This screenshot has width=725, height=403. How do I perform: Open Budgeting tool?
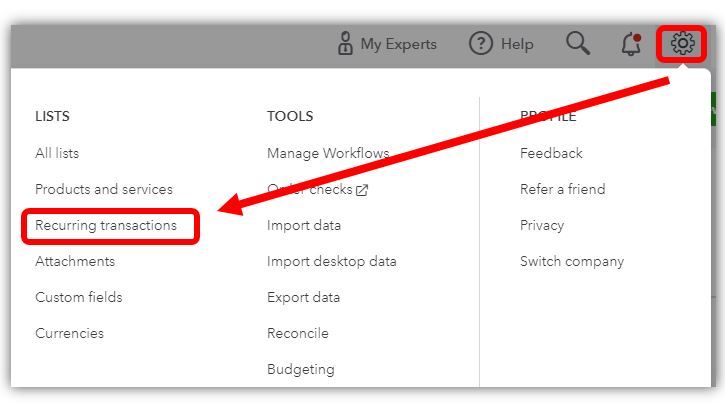301,369
